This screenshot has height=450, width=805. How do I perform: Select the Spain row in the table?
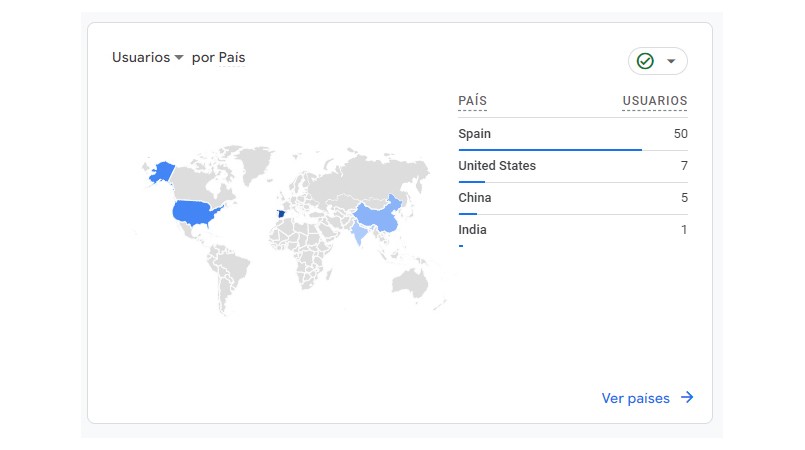coord(573,134)
